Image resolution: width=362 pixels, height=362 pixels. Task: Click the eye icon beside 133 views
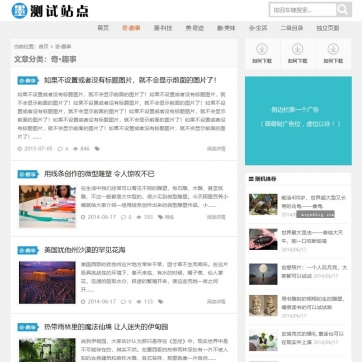139,302
